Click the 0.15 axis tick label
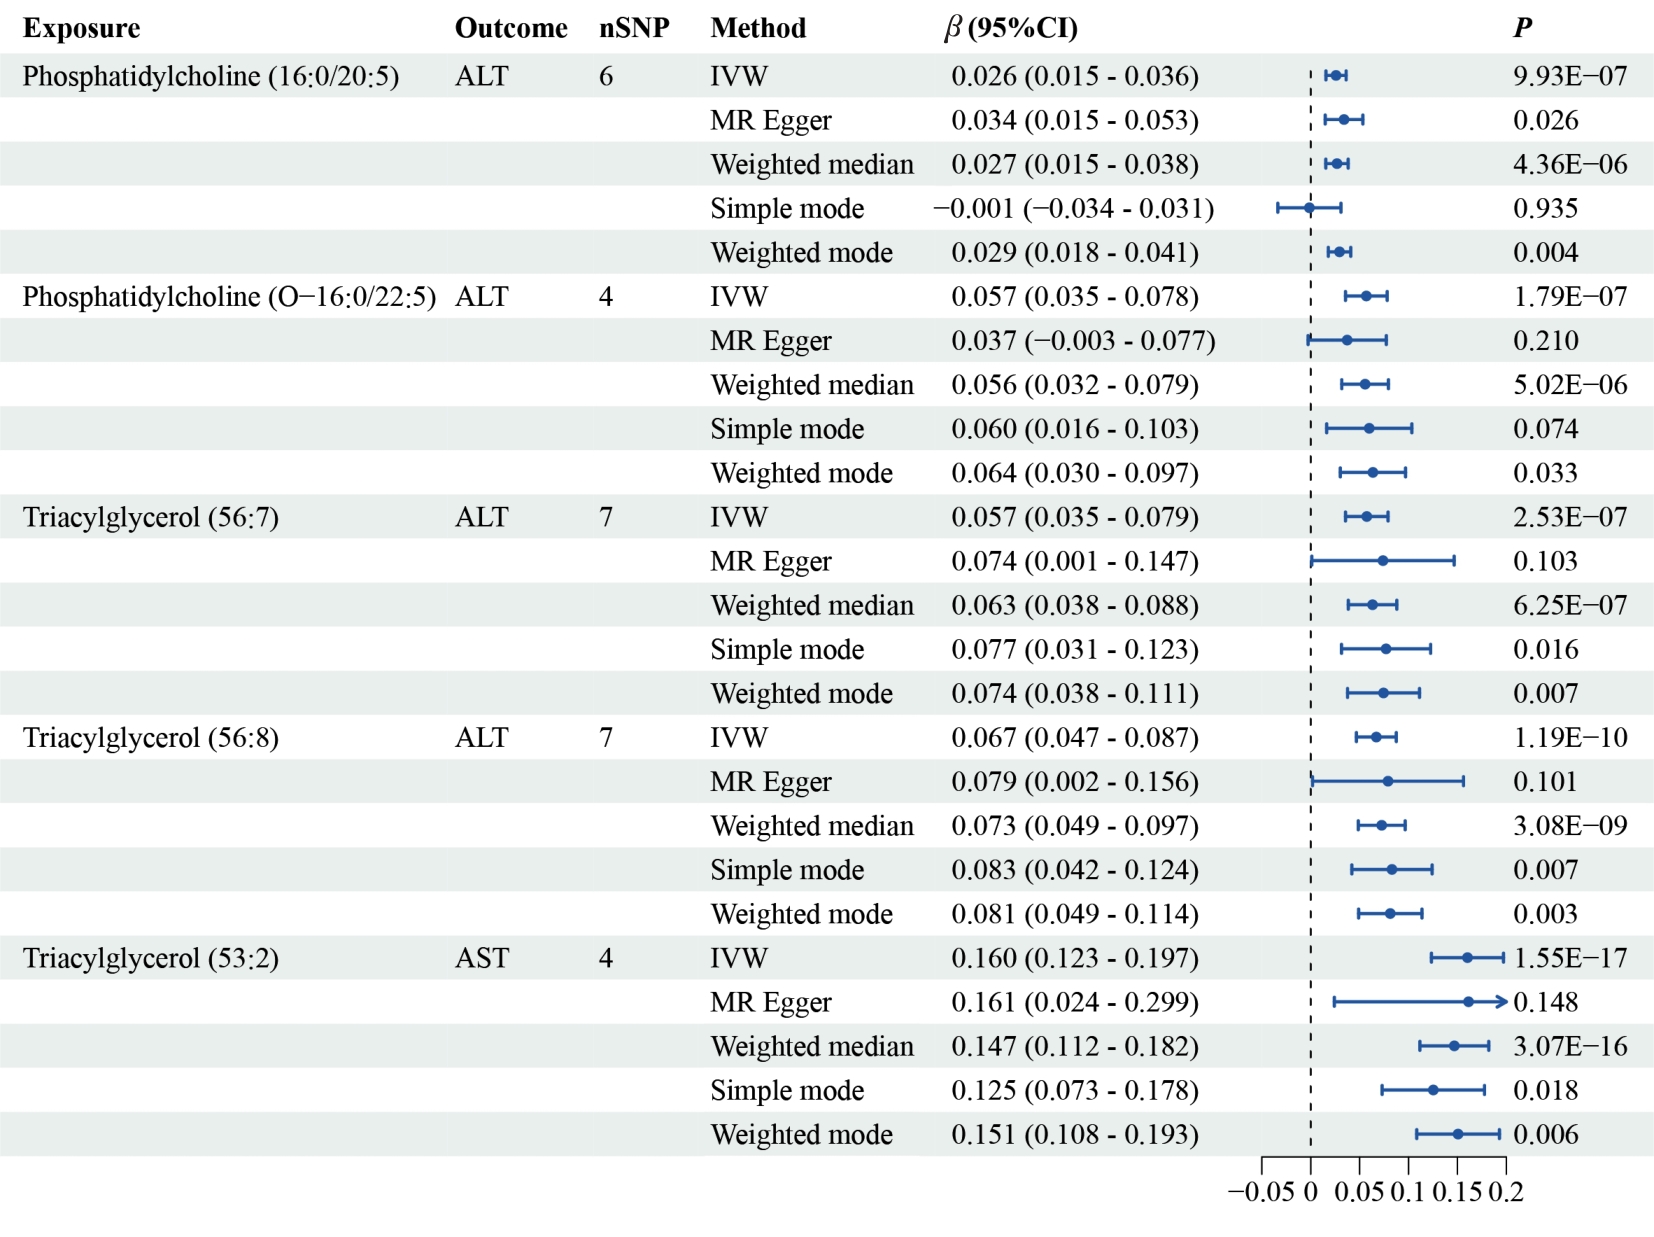 click(x=1457, y=1192)
